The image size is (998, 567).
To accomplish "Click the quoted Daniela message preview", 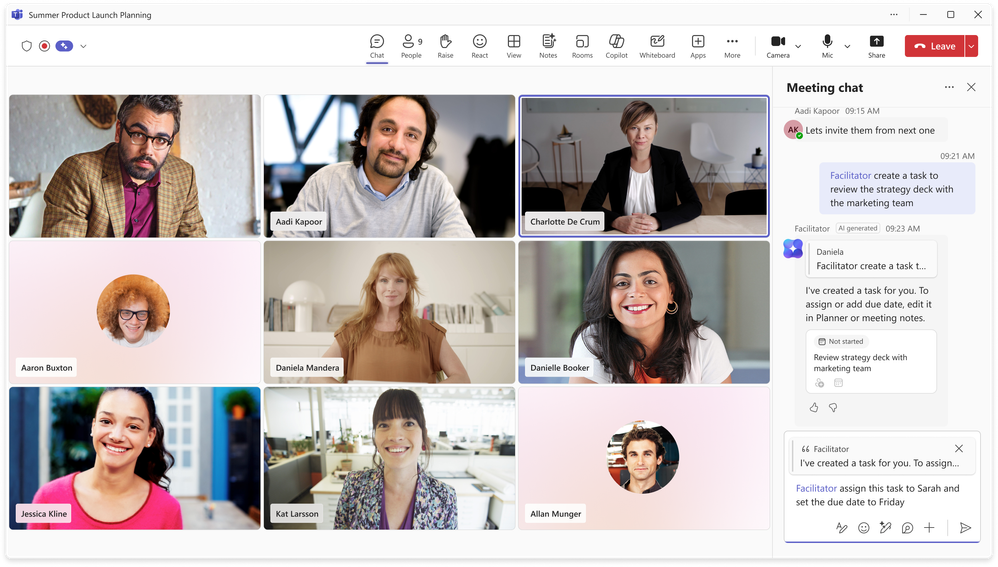I will (871, 259).
